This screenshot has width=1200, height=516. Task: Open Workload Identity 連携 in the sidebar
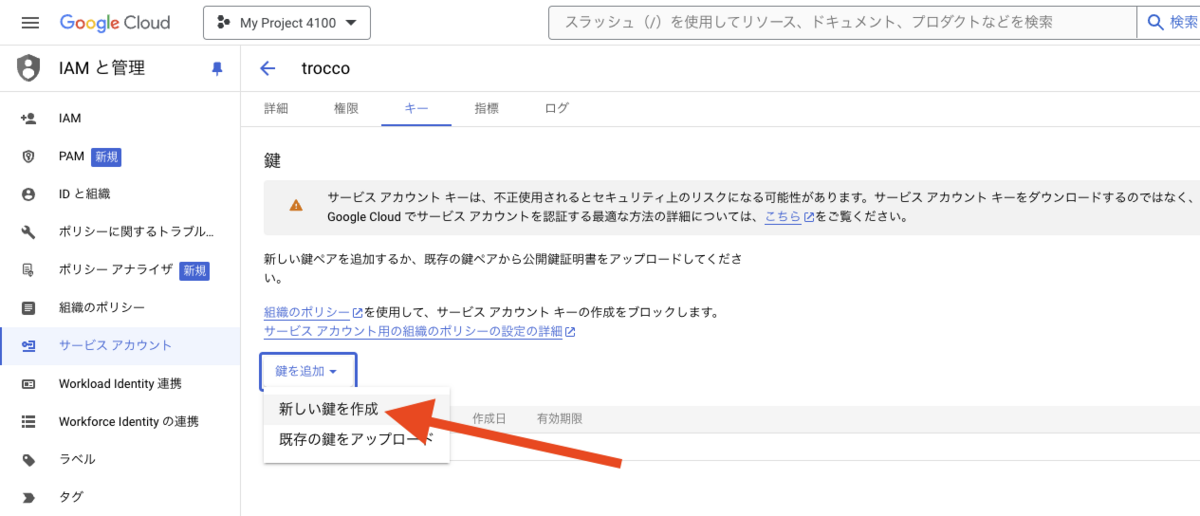pyautogui.click(x=120, y=383)
